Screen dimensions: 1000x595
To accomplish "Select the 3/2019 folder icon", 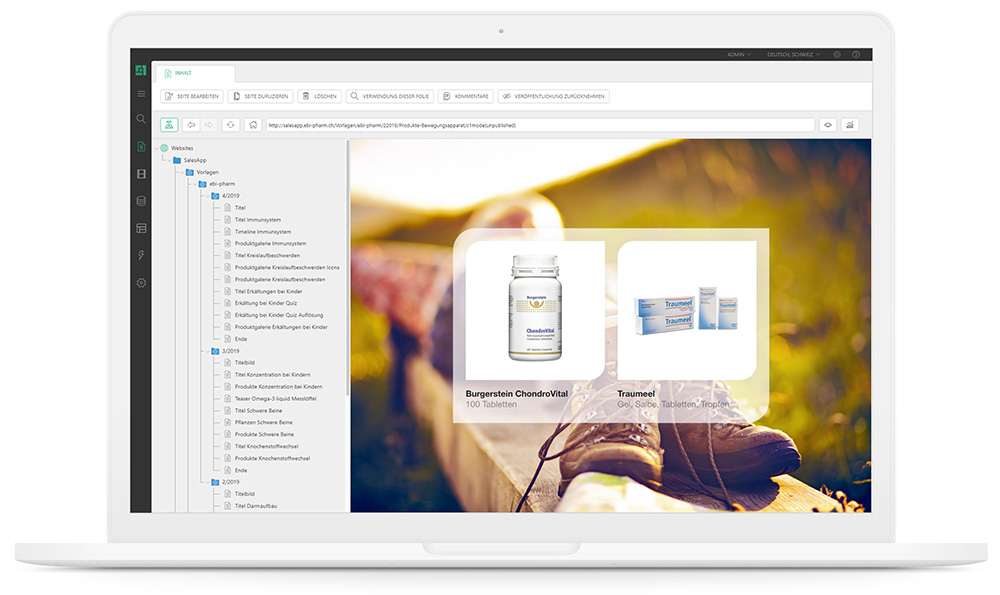I will 216,351.
